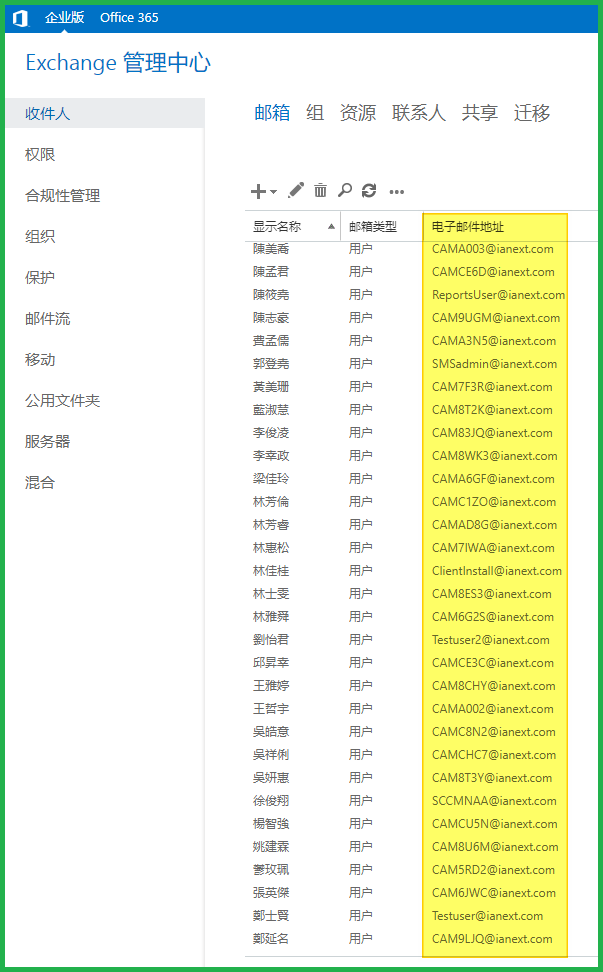This screenshot has height=972, width=603.
Task: Switch to the 资源 tab
Action: 358,113
